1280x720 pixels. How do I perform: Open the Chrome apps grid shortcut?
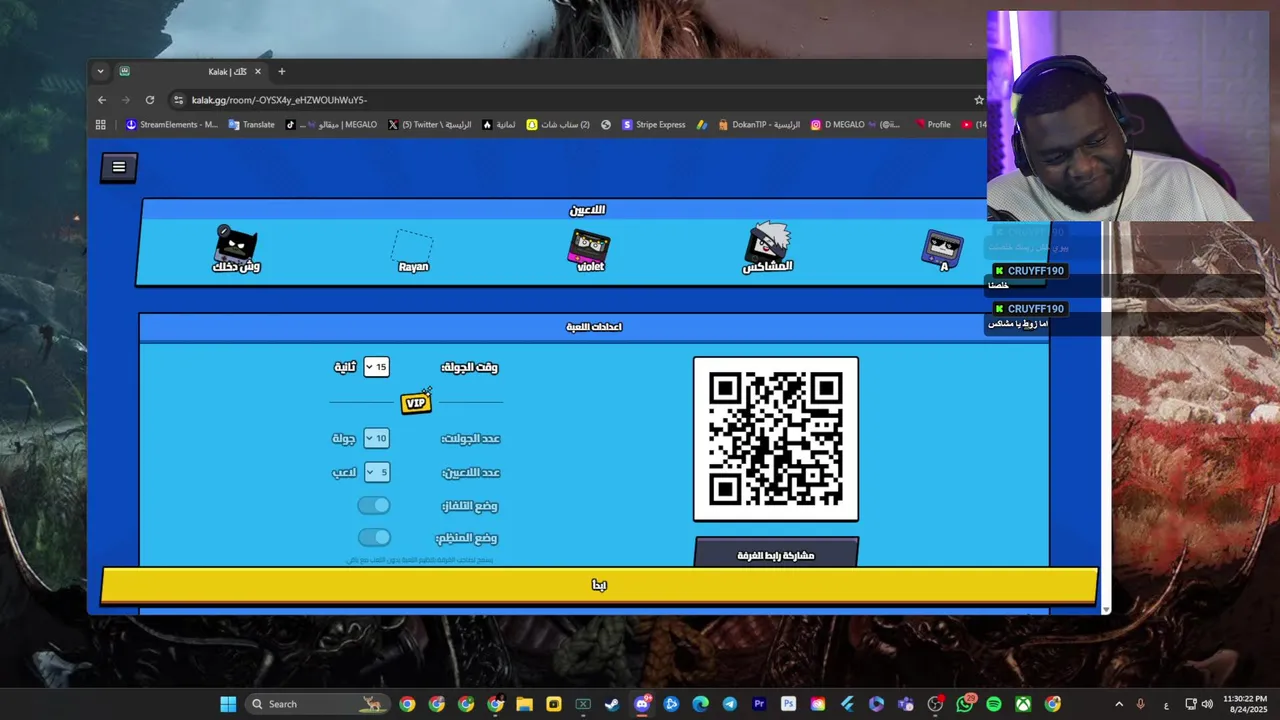point(101,125)
